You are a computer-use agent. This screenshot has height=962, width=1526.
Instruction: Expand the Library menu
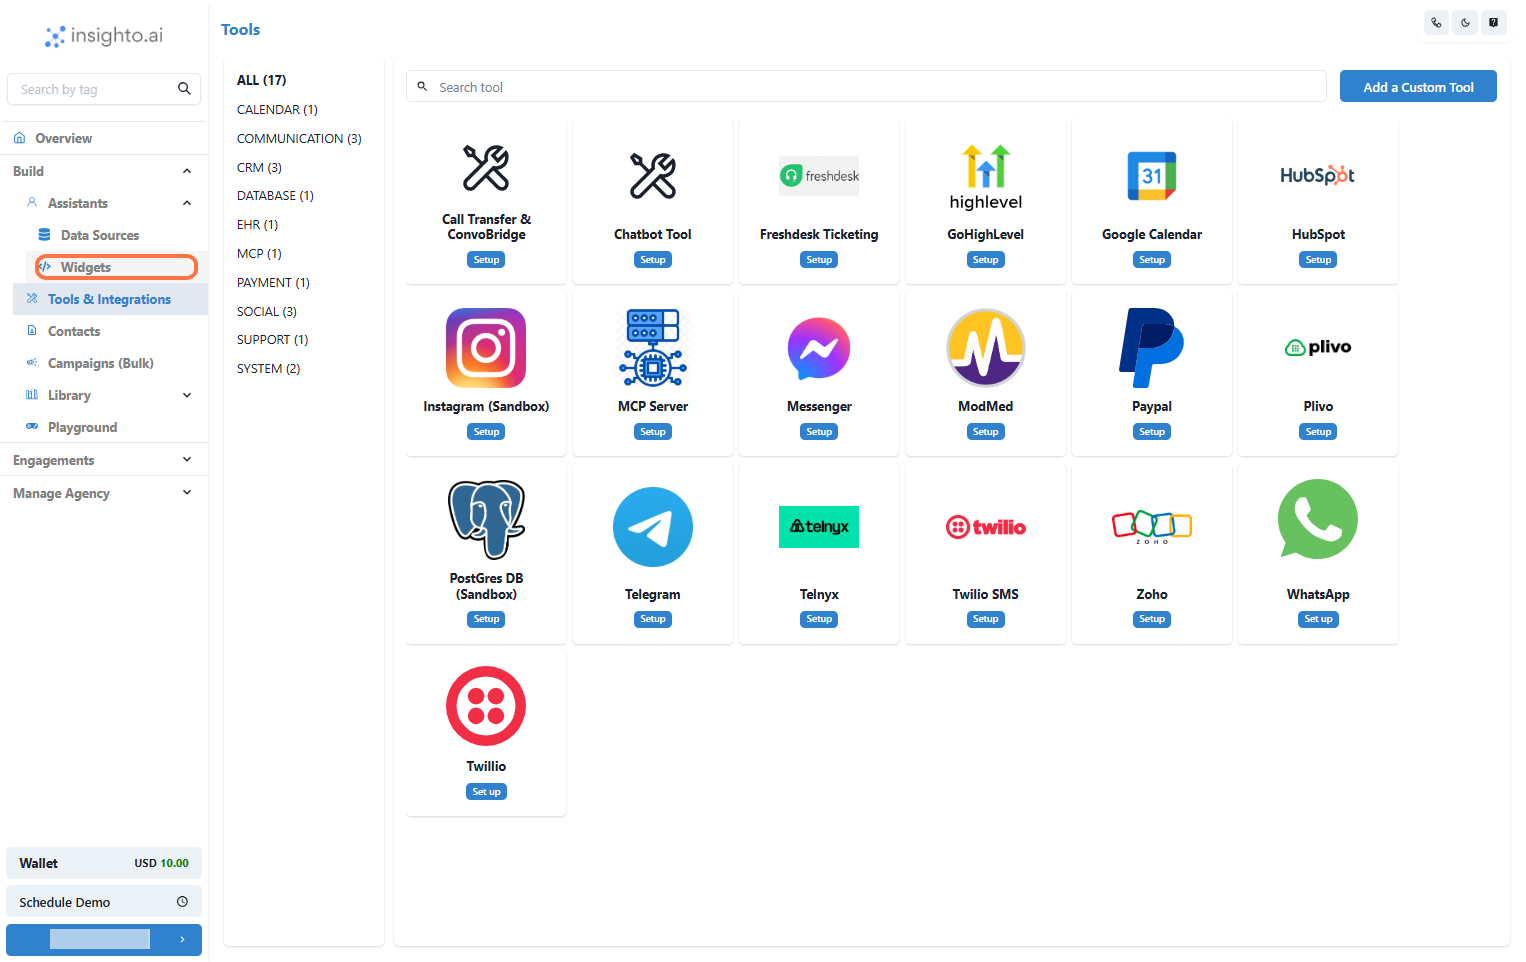click(x=187, y=395)
